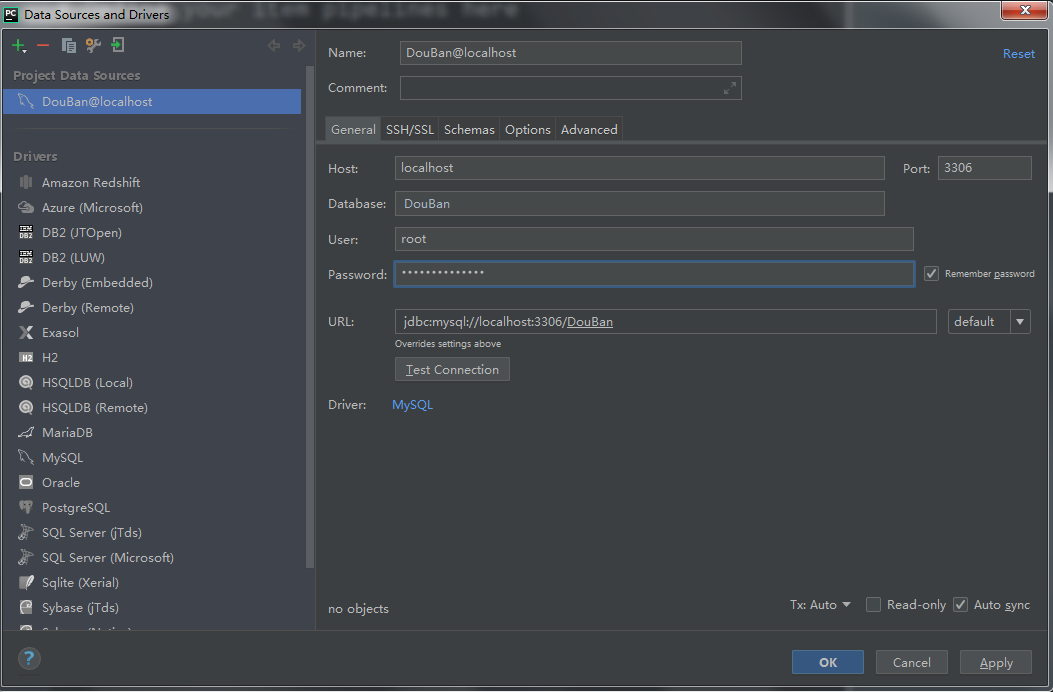The image size is (1053, 692).
Task: Remove selected data source with minus icon
Action: [43, 46]
